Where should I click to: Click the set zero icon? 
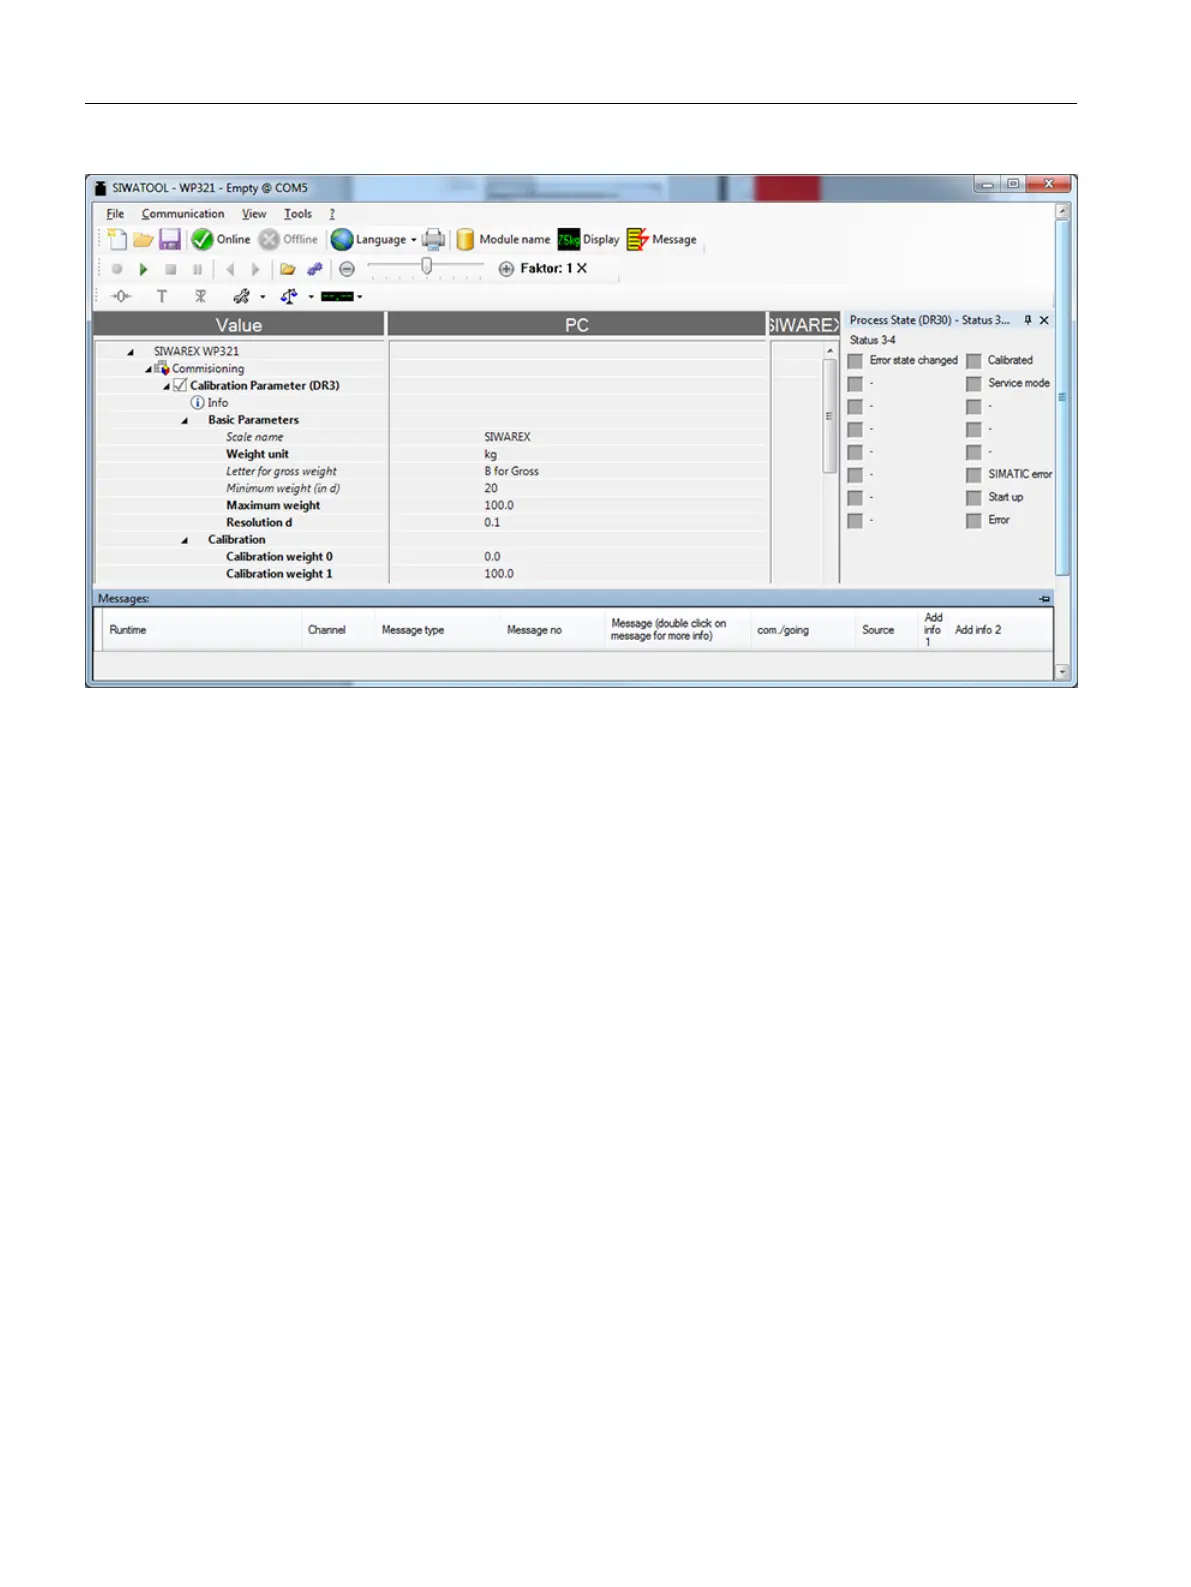click(x=121, y=296)
